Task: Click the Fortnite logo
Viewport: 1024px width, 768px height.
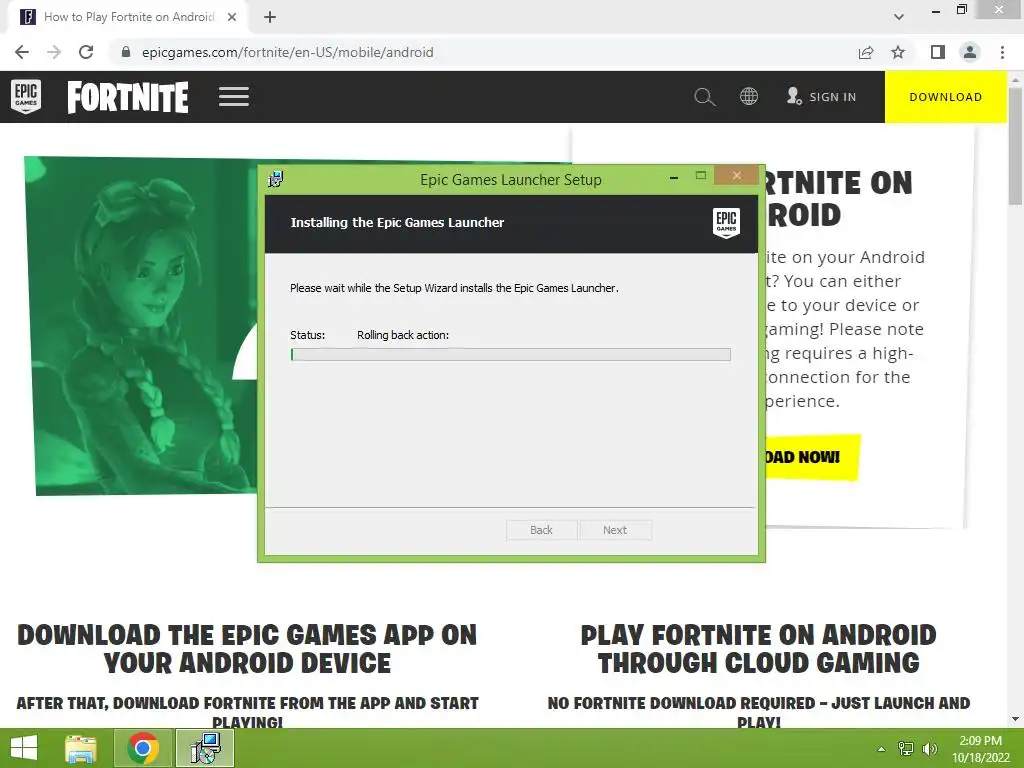Action: 128,97
